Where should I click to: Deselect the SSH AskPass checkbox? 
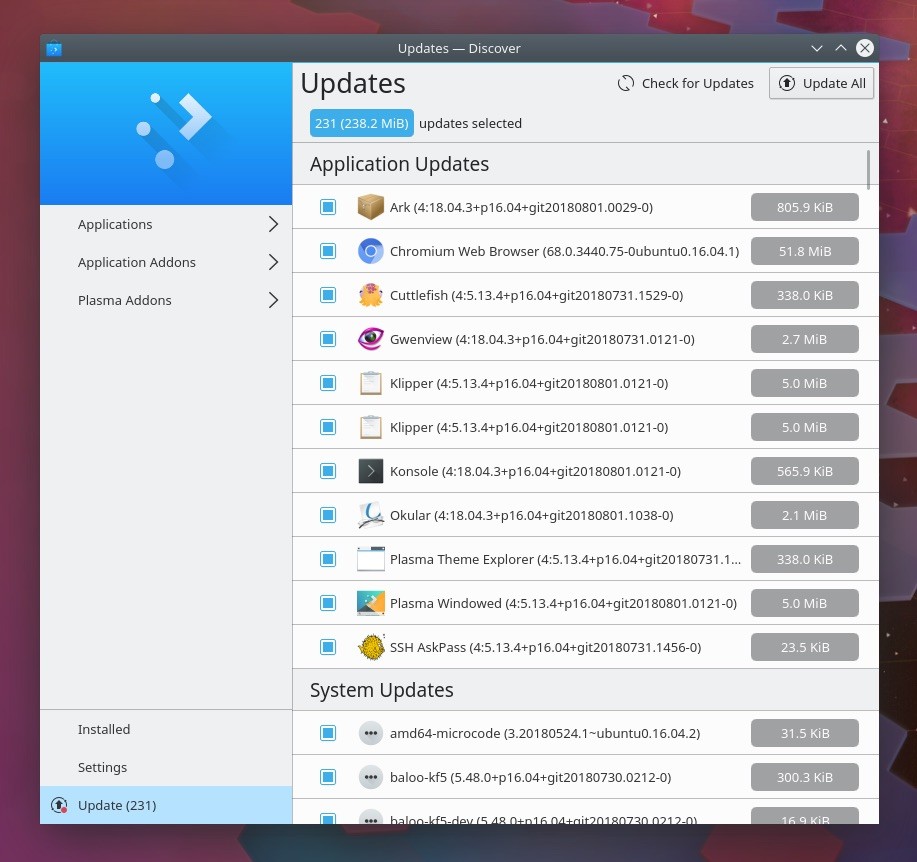point(328,647)
